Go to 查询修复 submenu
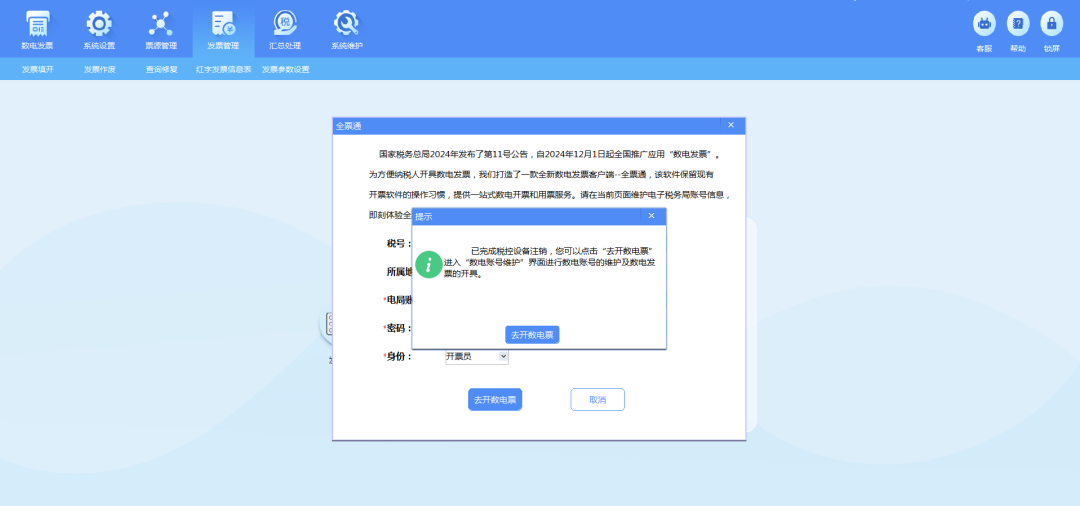The height and width of the screenshot is (506, 1080). (161, 70)
